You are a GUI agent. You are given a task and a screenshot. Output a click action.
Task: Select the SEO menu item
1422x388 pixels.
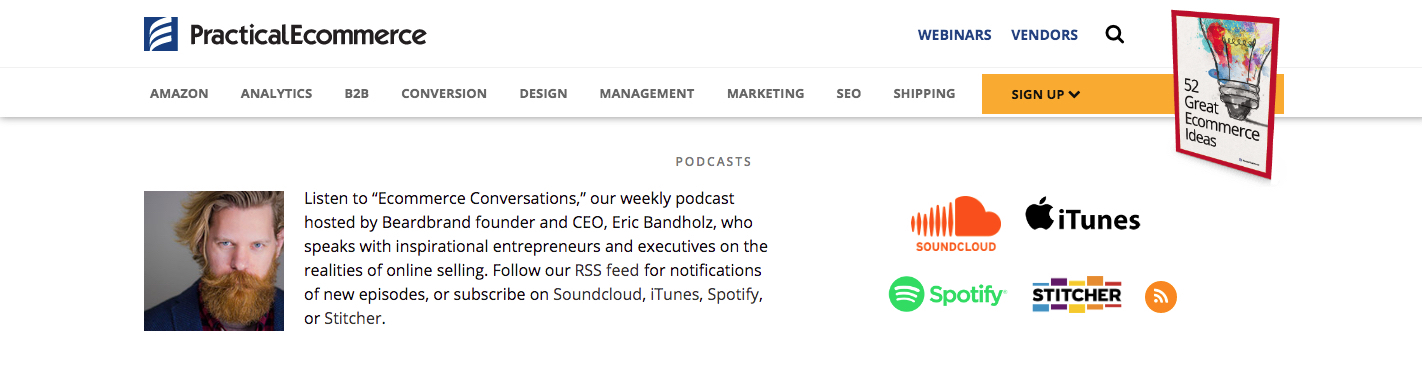tap(849, 94)
